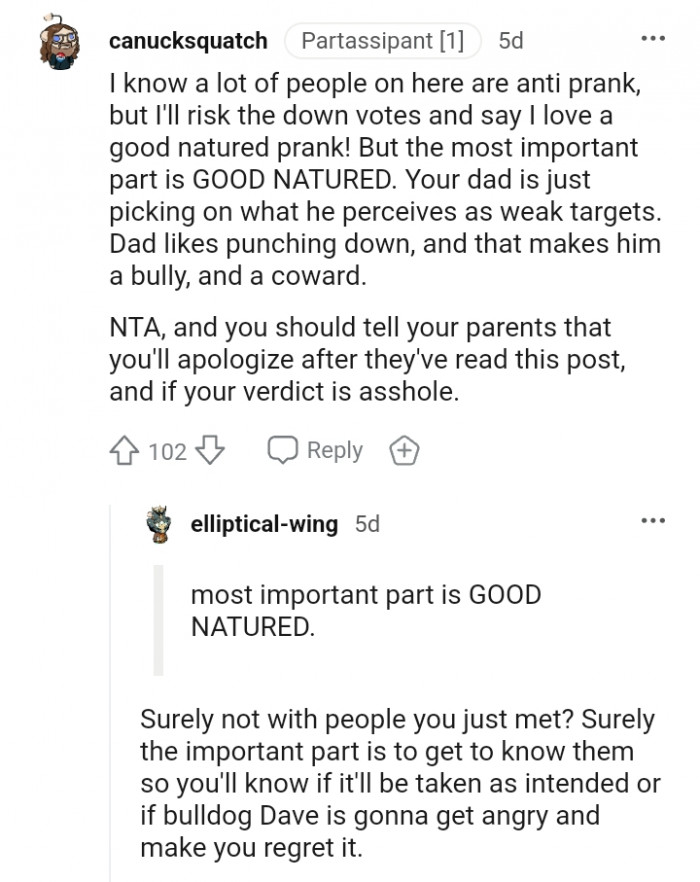This screenshot has height=882, width=700.
Task: Click the 5d timestamp on canucksquatch's comment
Action: 510,41
